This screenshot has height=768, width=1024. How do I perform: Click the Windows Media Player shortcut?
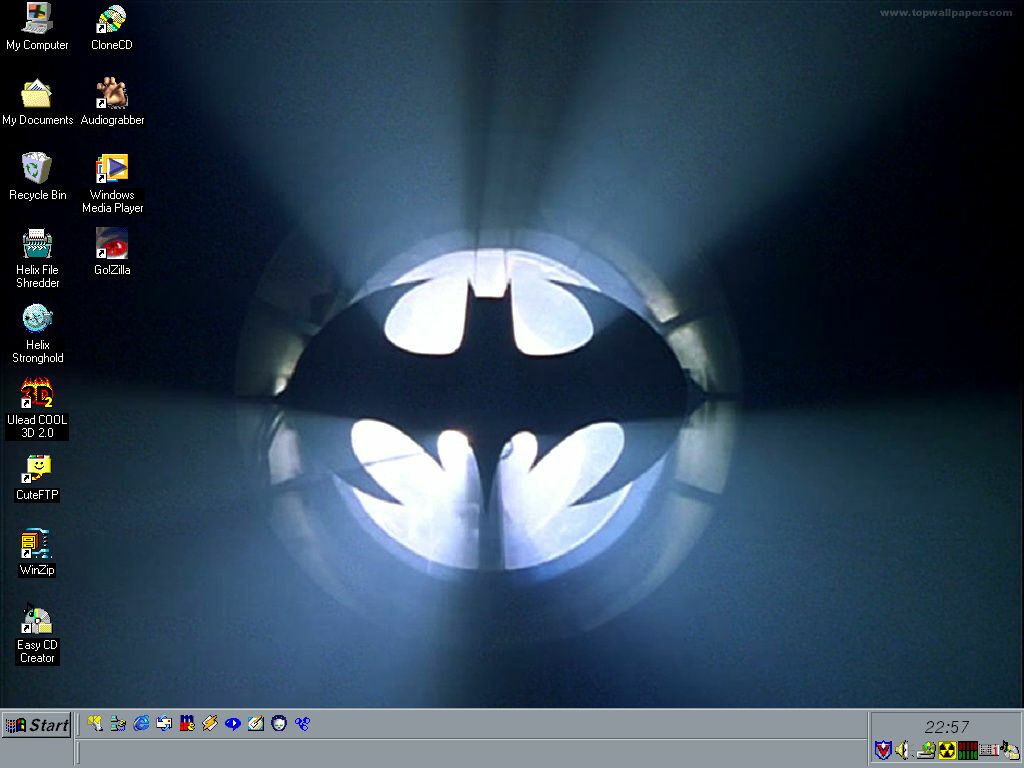111,169
